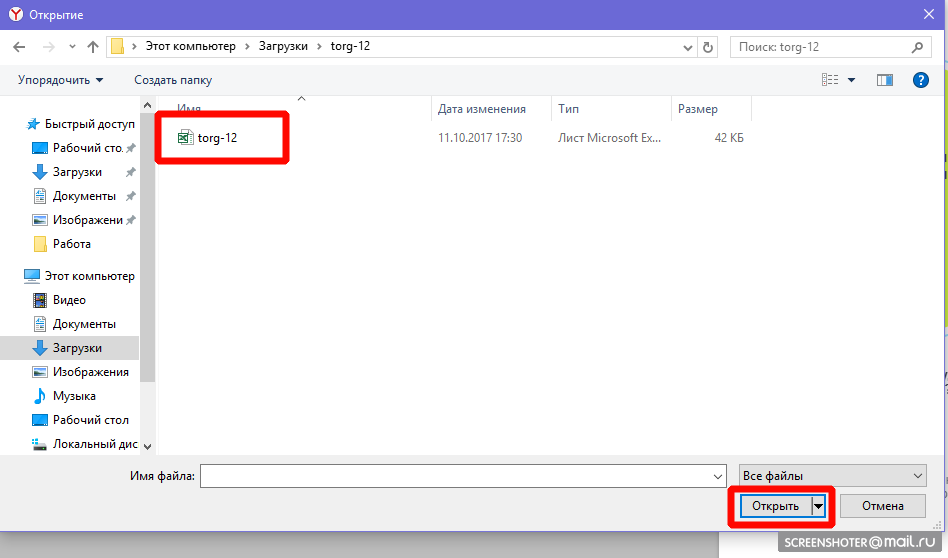
Task: Click the 'Открыть' button
Action: click(776, 506)
